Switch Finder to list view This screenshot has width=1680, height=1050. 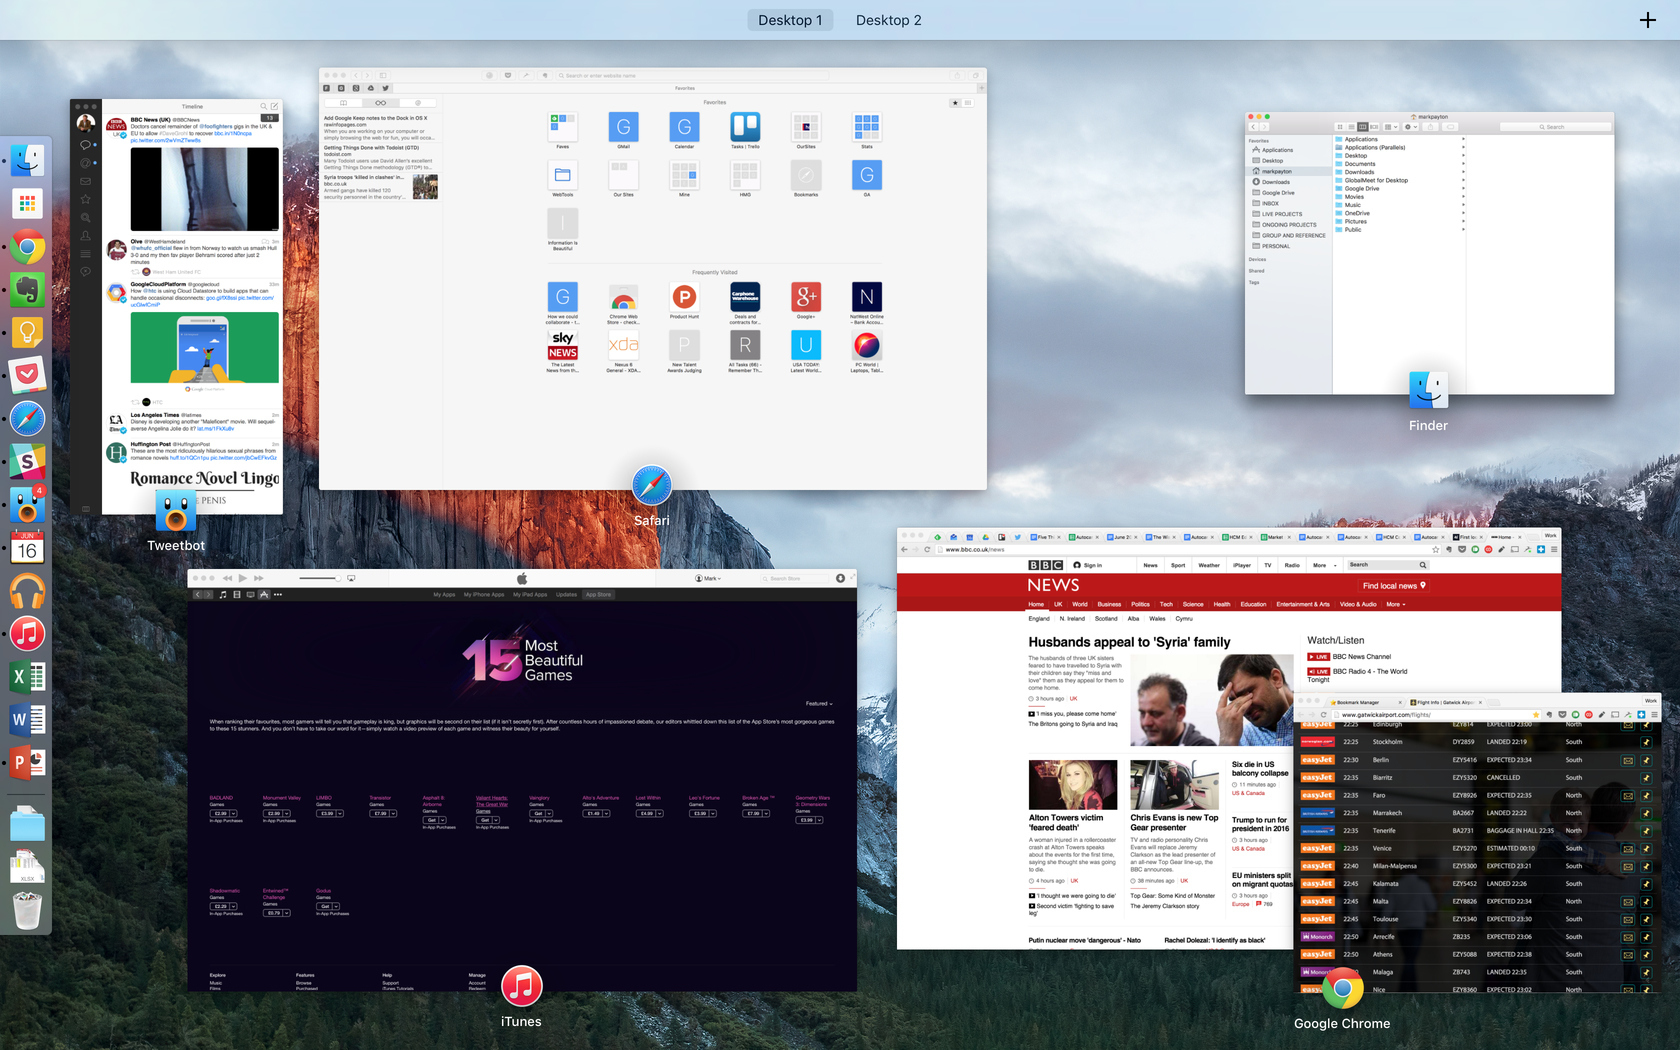[x=1351, y=127]
